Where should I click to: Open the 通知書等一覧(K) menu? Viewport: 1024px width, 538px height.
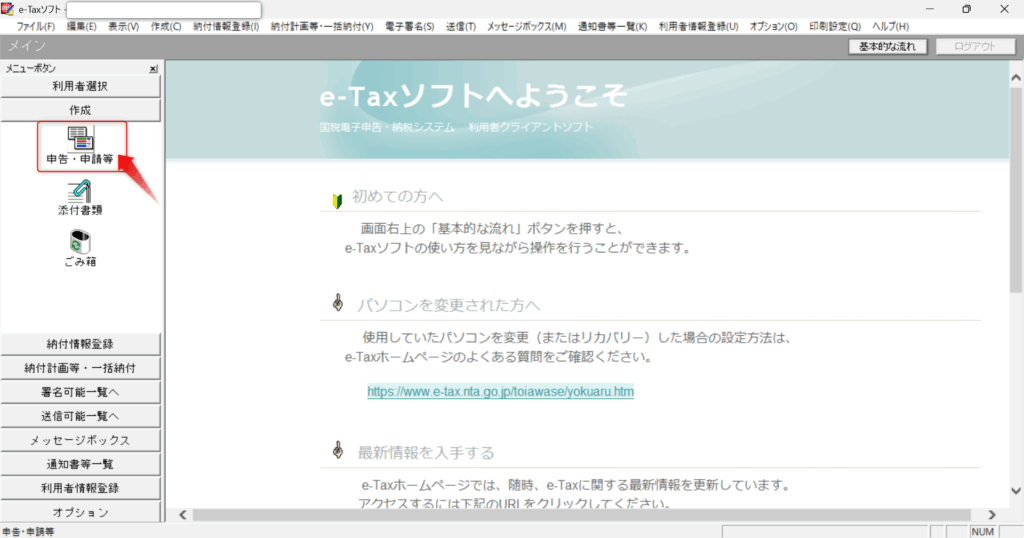(x=612, y=27)
